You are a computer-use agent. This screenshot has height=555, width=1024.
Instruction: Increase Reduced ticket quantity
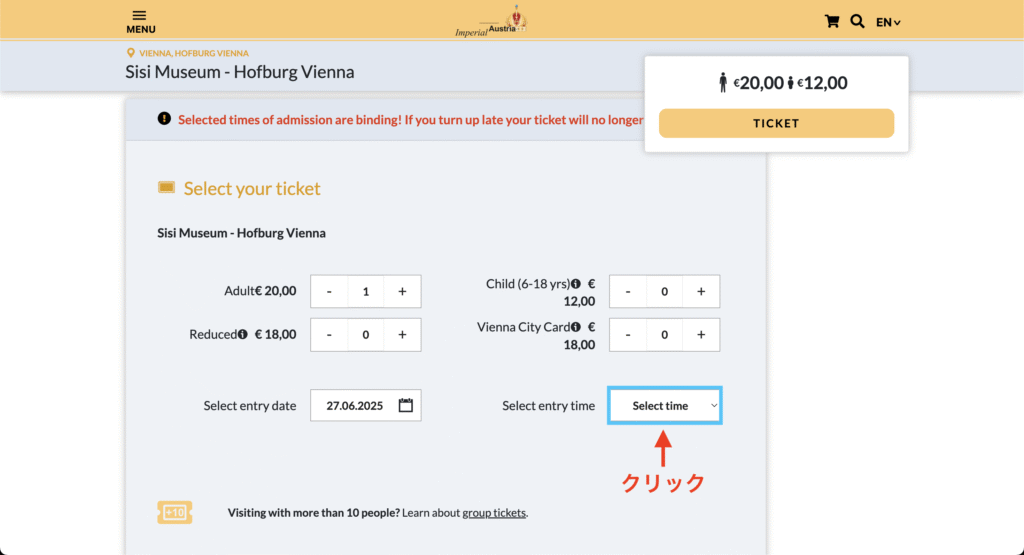click(x=402, y=335)
